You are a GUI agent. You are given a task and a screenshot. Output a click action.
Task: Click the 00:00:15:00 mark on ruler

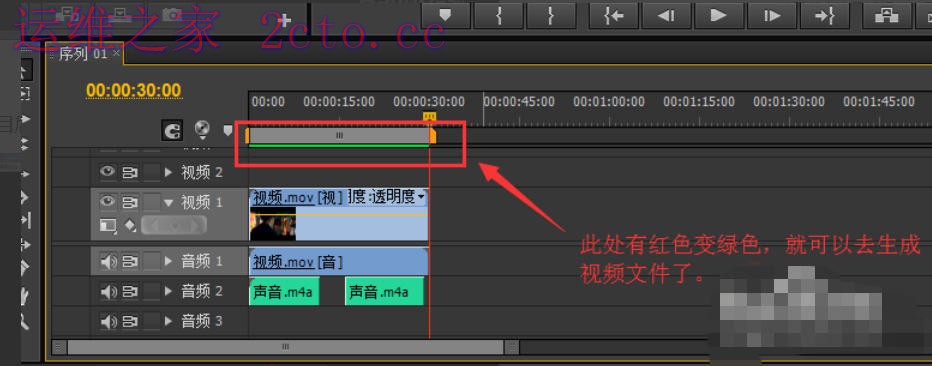(x=339, y=102)
